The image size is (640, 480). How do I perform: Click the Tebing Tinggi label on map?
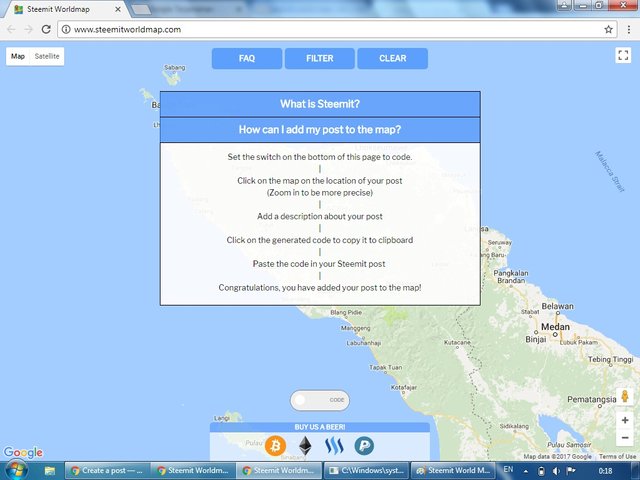point(611,360)
